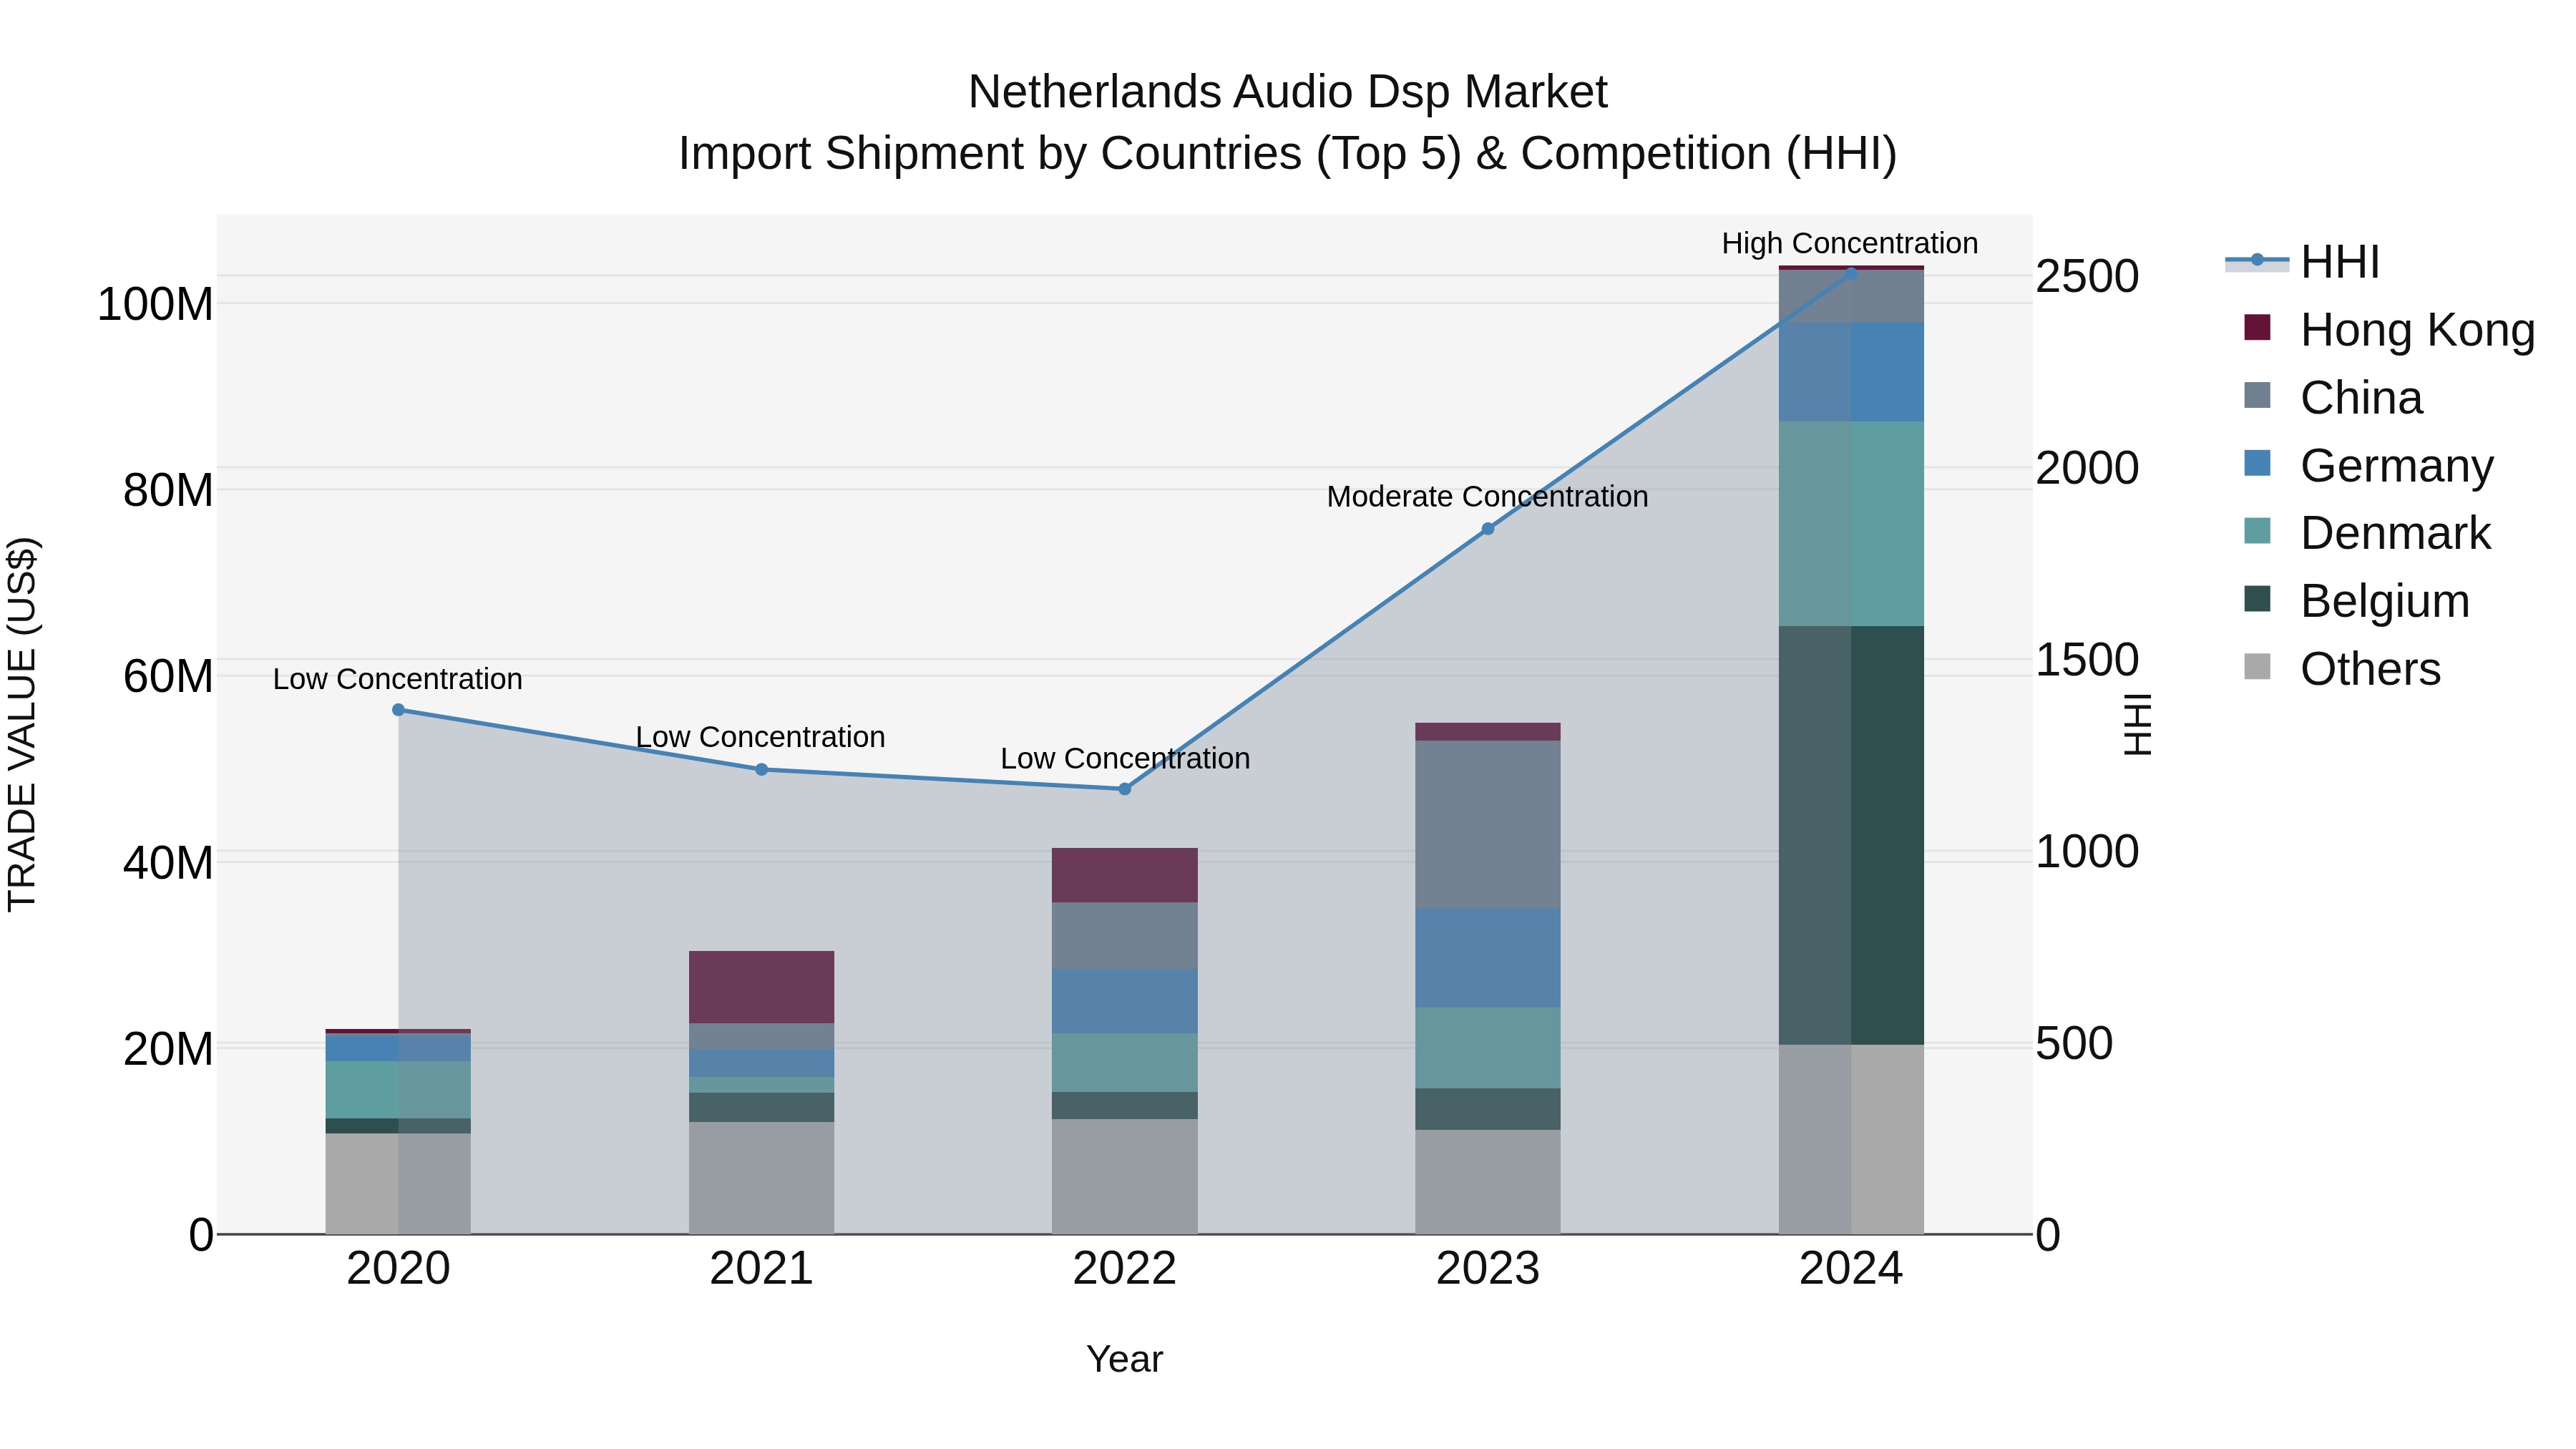Click the 2023 Hong Kong bar segment

(1488, 732)
